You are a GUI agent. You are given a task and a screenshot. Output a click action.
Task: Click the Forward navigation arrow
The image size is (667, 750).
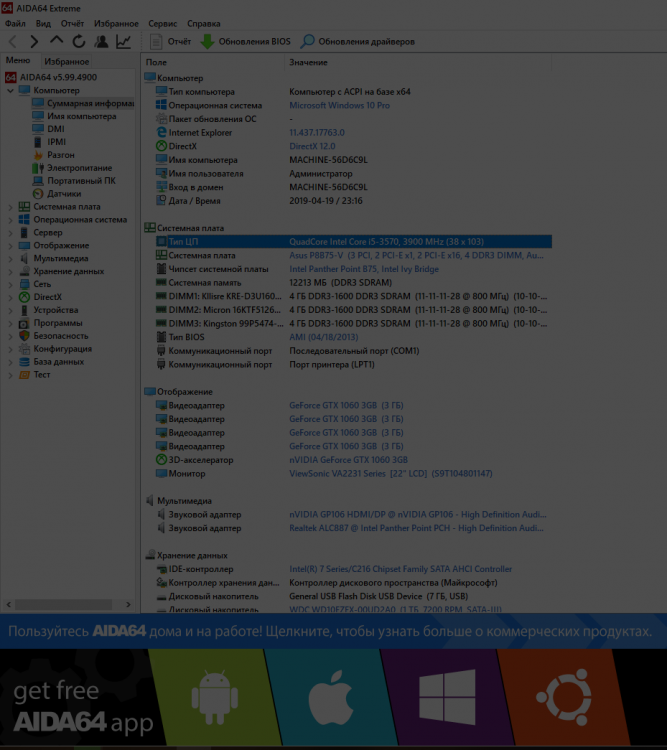coord(34,42)
